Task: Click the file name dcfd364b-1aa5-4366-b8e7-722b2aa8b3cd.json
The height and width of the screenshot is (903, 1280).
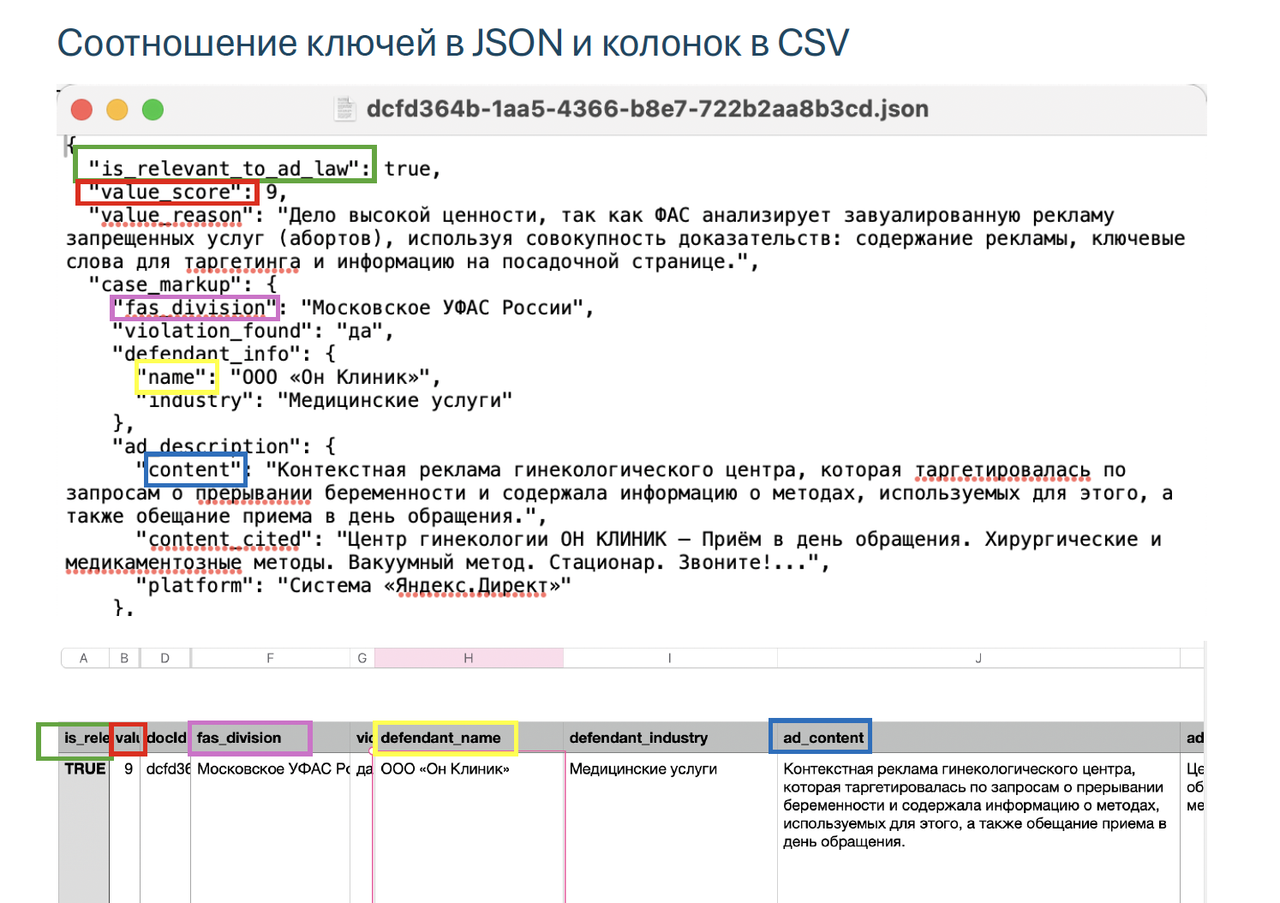Action: [x=646, y=108]
